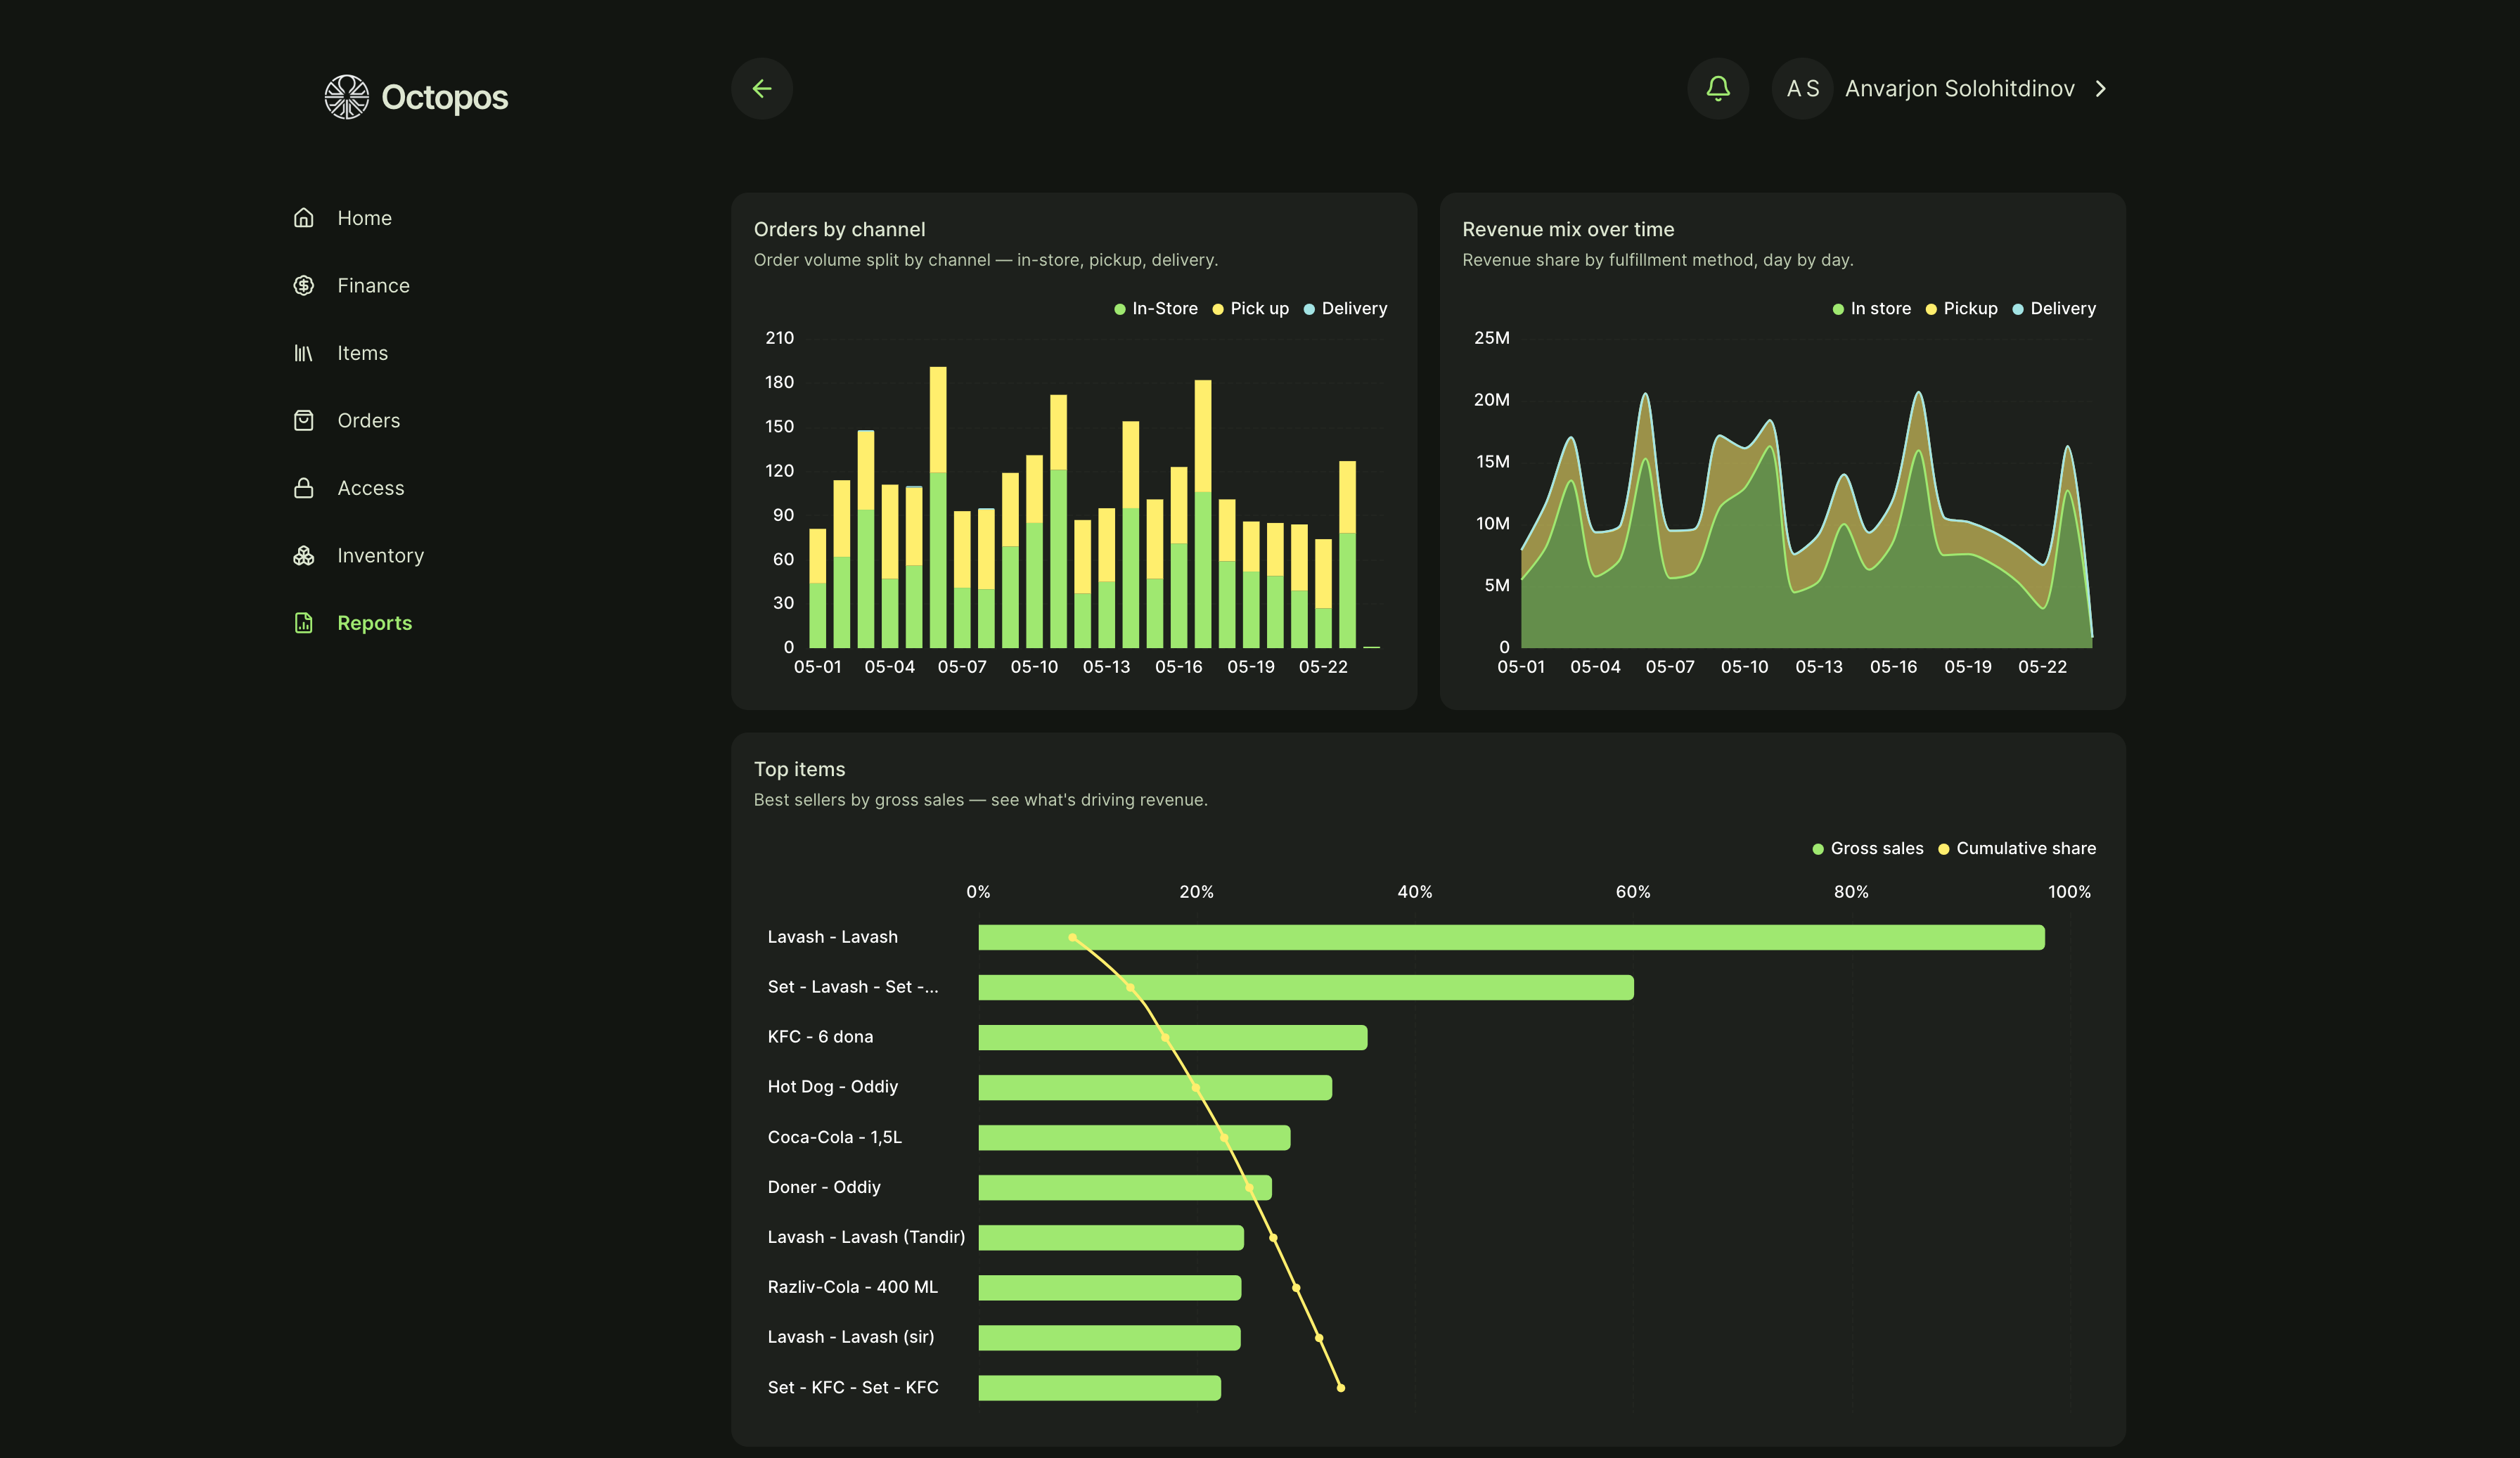Toggle Gross sales legend in Top items
2520x1458 pixels.
(1868, 849)
